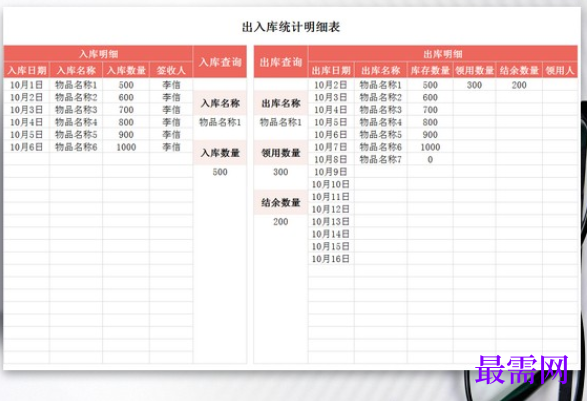Click the 10月13日 date cell
This screenshot has height=401, width=587.
tap(331, 222)
